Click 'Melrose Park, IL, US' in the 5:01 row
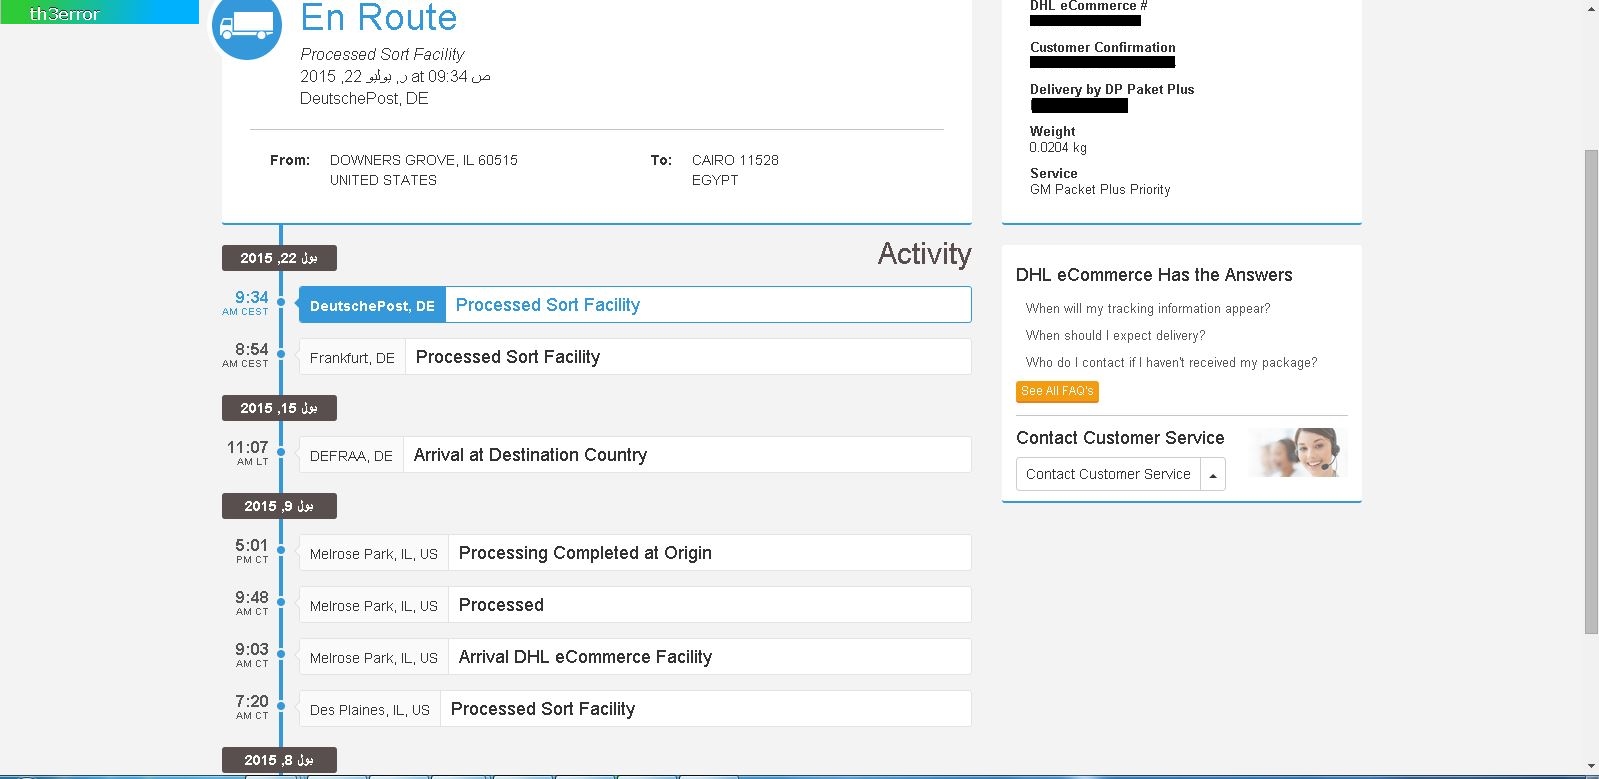This screenshot has height=779, width=1599. 374,554
